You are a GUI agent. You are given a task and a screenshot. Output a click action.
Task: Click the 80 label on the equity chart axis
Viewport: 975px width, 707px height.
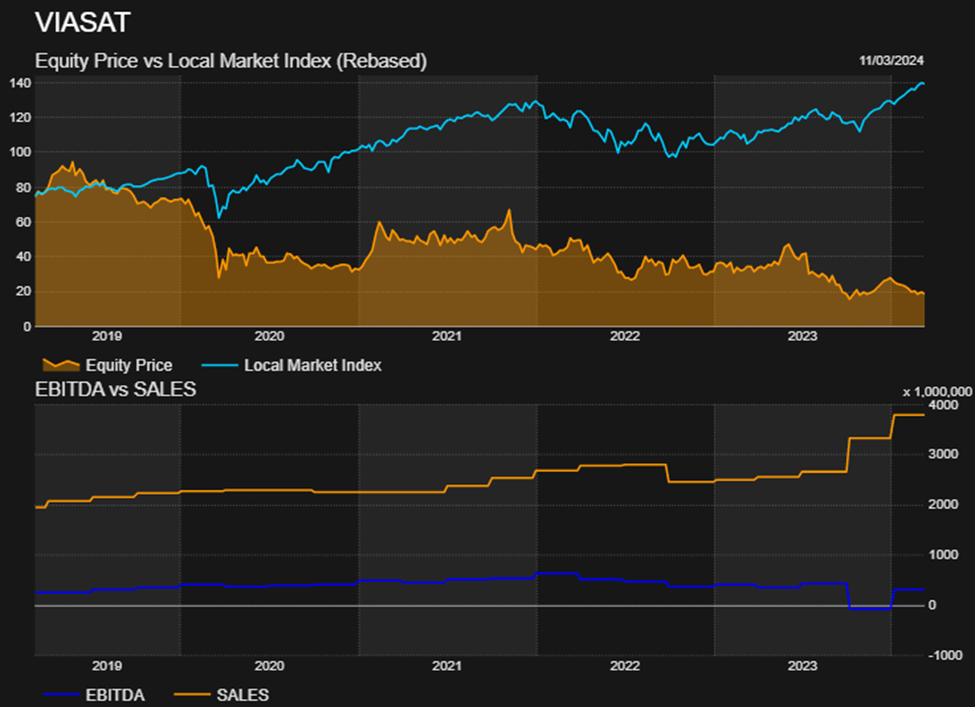click(x=23, y=187)
